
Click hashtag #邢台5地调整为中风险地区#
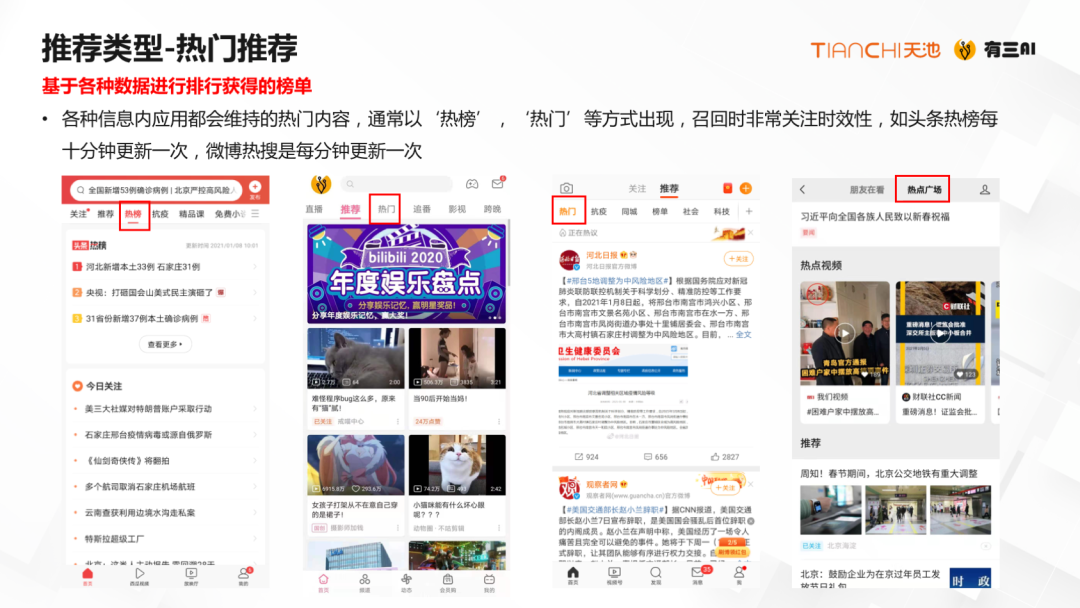616,281
